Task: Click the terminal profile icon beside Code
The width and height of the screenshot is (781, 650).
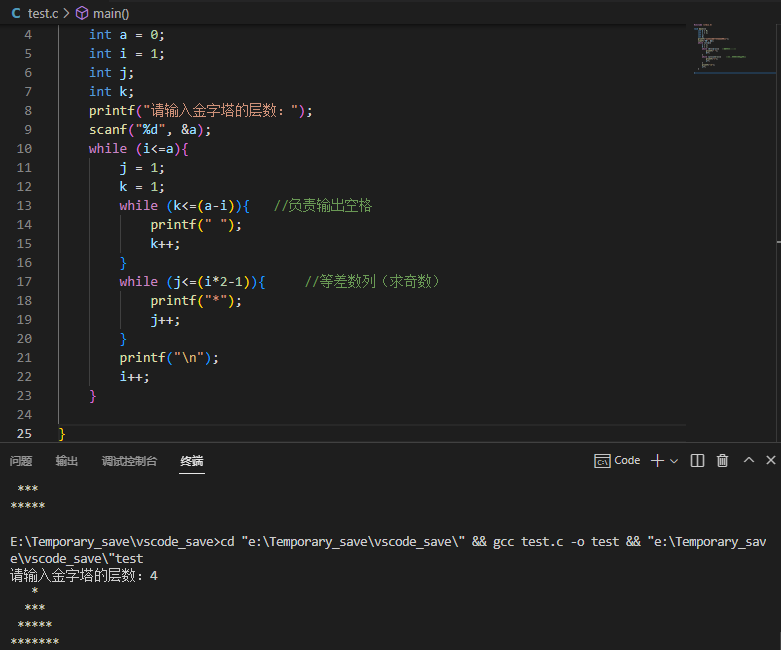Action: coord(602,461)
